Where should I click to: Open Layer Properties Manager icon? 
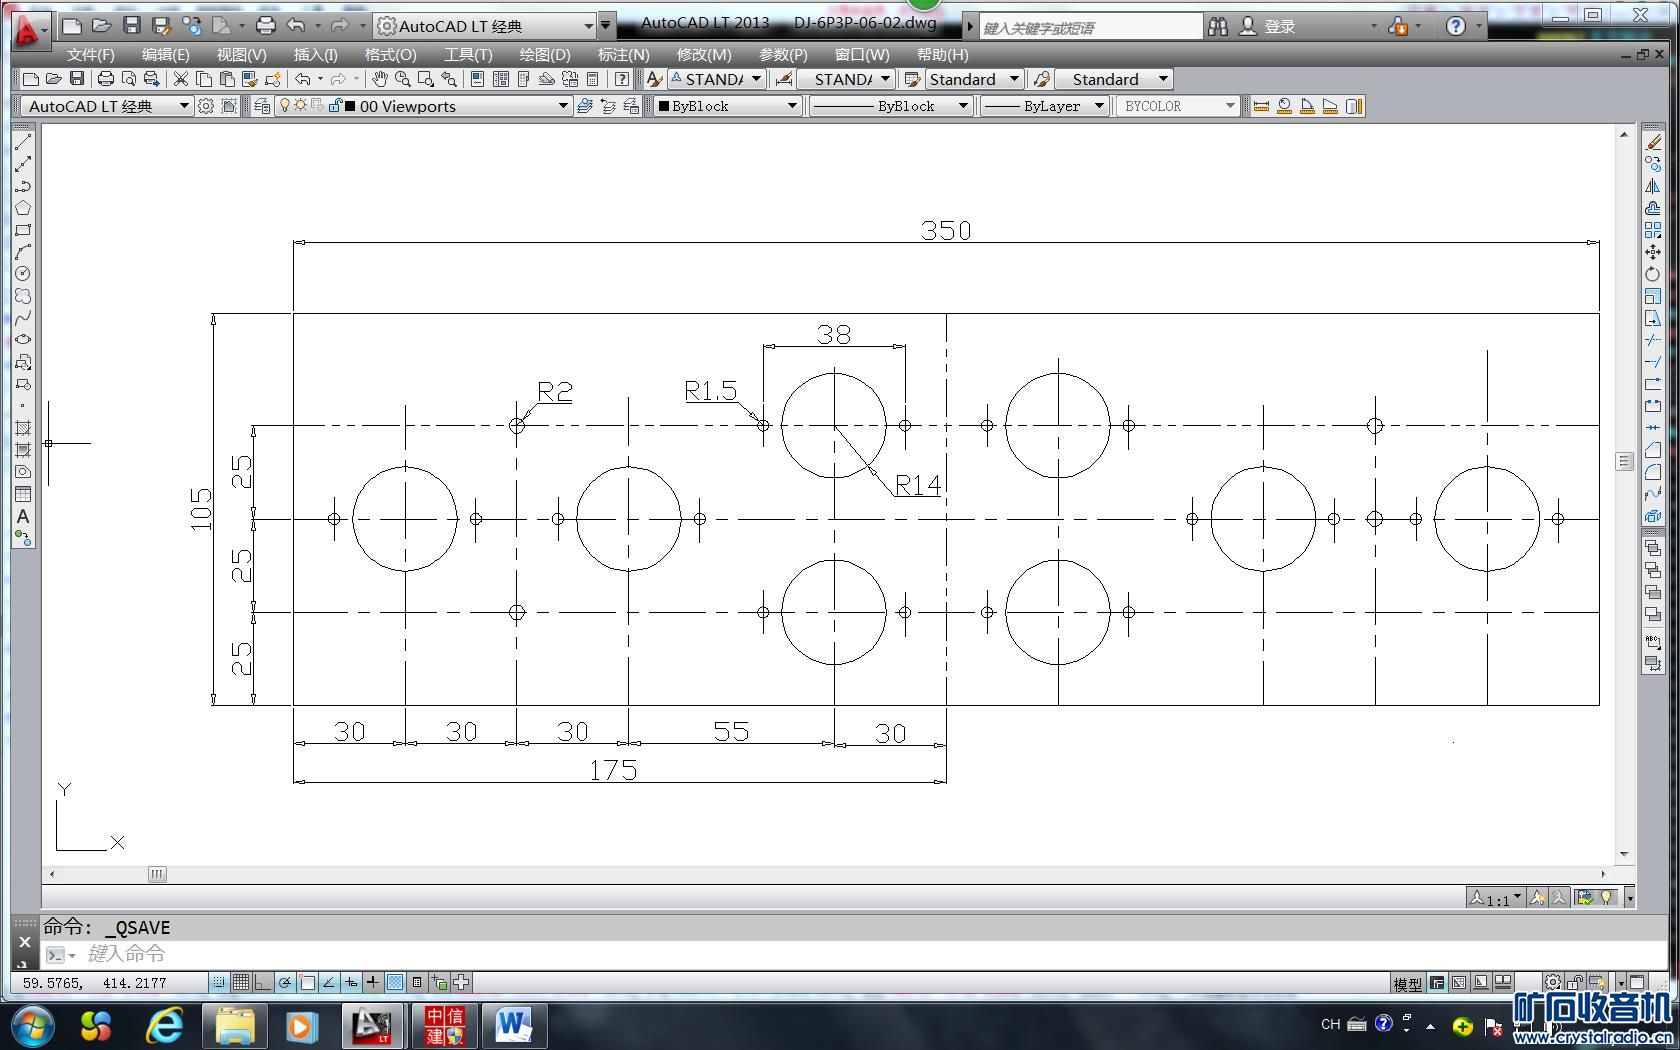[262, 106]
